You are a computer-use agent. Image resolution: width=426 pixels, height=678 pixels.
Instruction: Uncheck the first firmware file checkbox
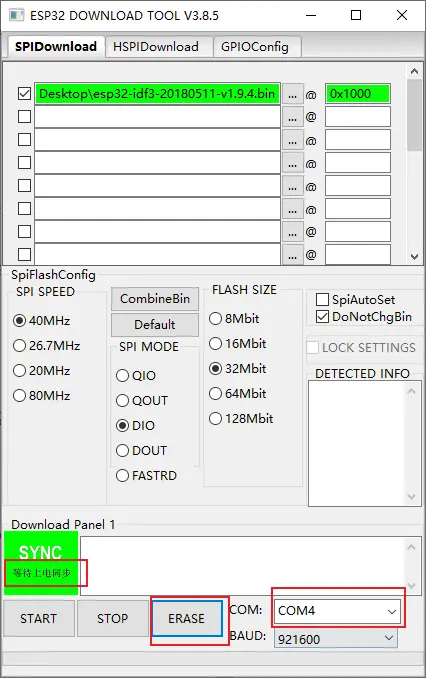pyautogui.click(x=25, y=93)
